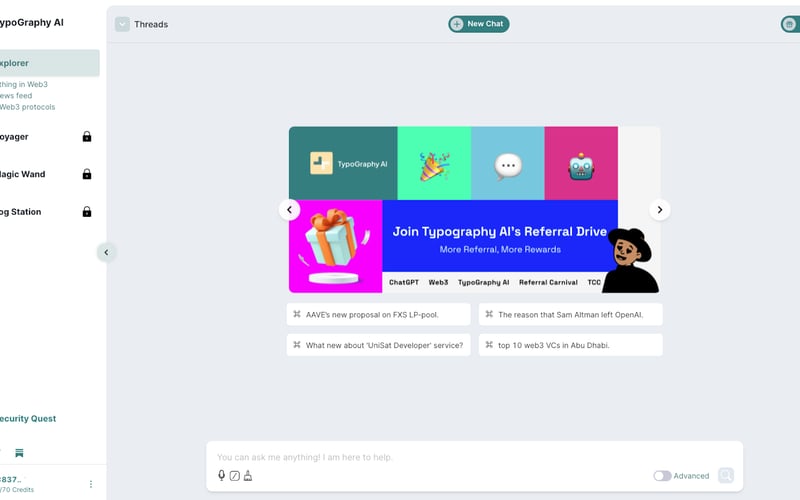Select prompt about Sam Altman leaving OpenAI
The image size is (800, 500).
[x=570, y=315]
